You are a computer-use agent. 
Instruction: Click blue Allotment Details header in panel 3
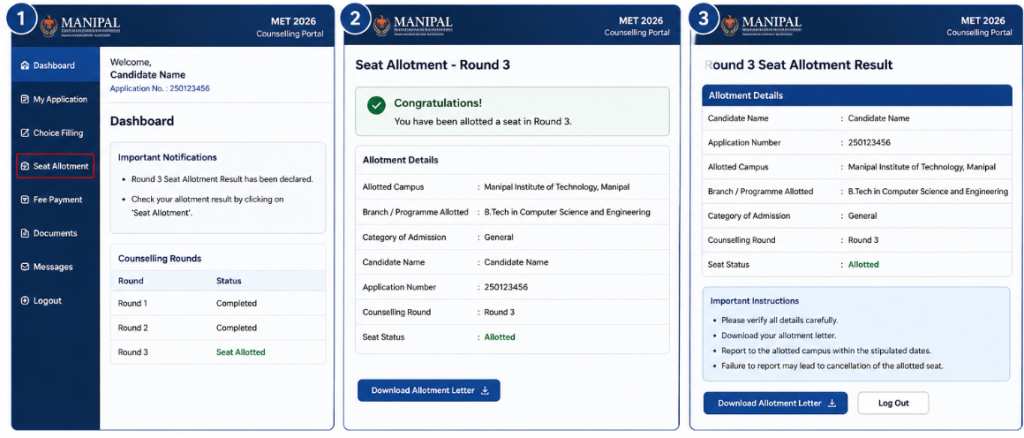(x=856, y=95)
